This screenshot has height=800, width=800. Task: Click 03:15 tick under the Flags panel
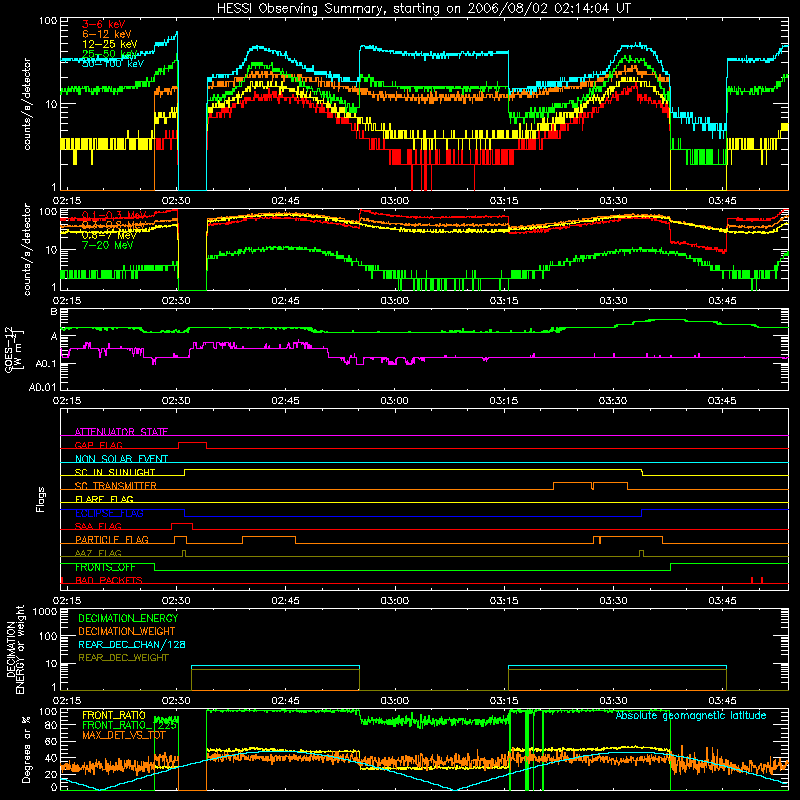point(504,601)
